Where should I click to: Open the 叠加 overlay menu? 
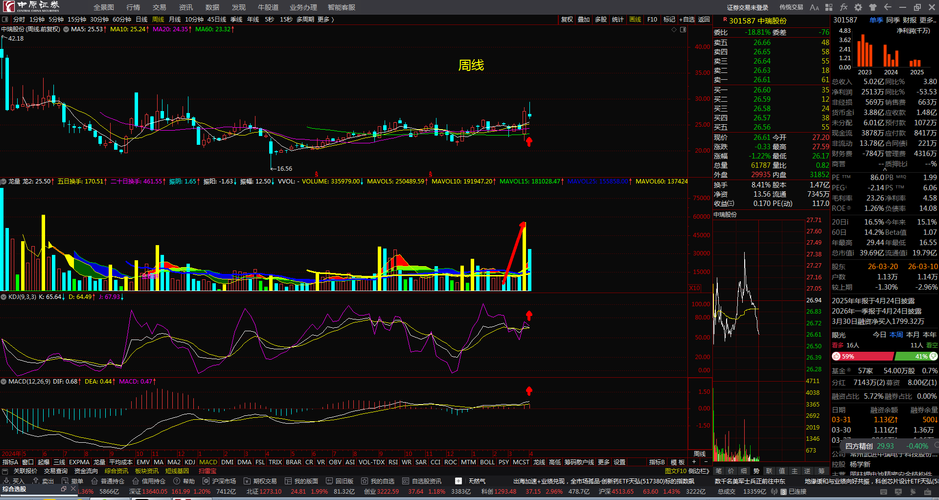click(x=584, y=19)
